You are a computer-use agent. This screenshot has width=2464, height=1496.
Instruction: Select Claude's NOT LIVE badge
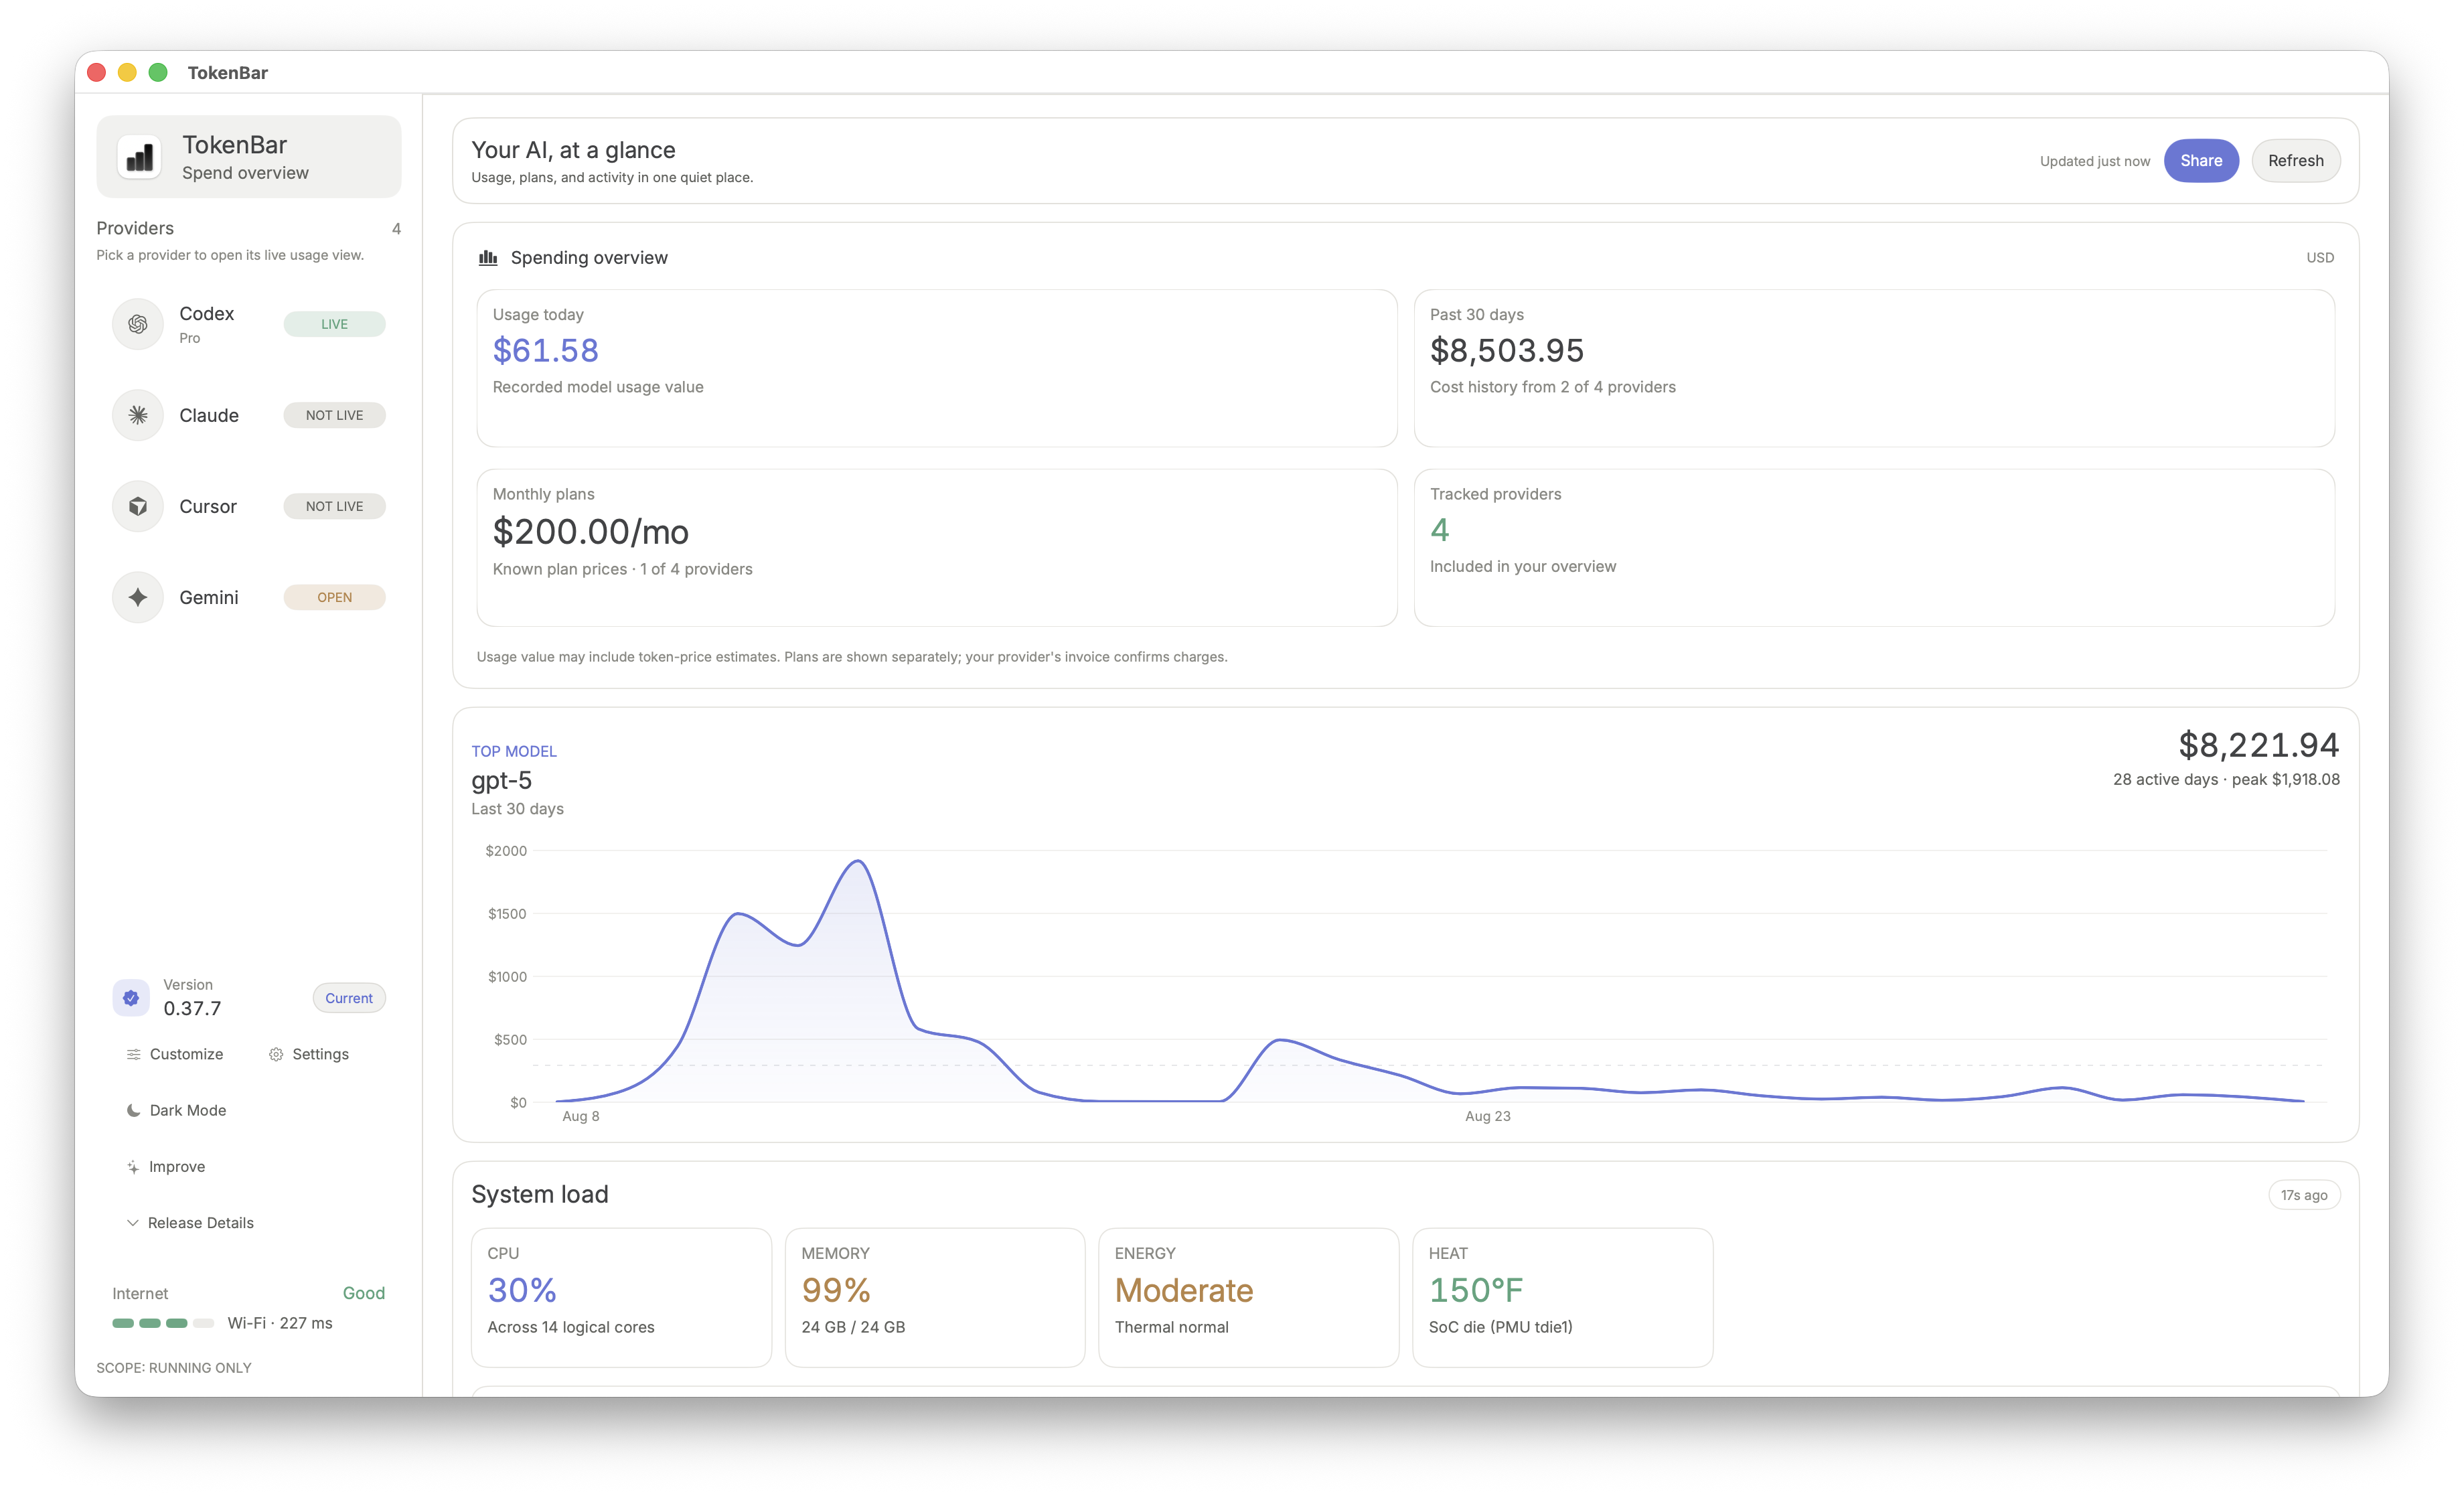(x=334, y=415)
